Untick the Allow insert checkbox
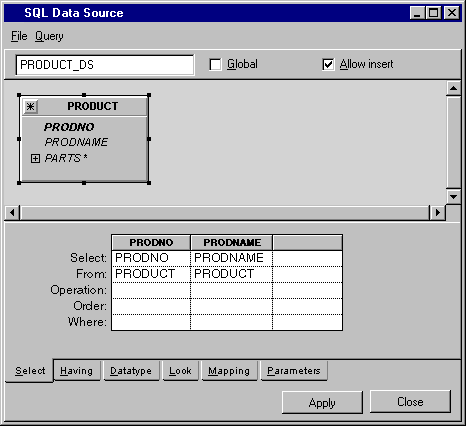The width and height of the screenshot is (466, 426). pyautogui.click(x=328, y=64)
